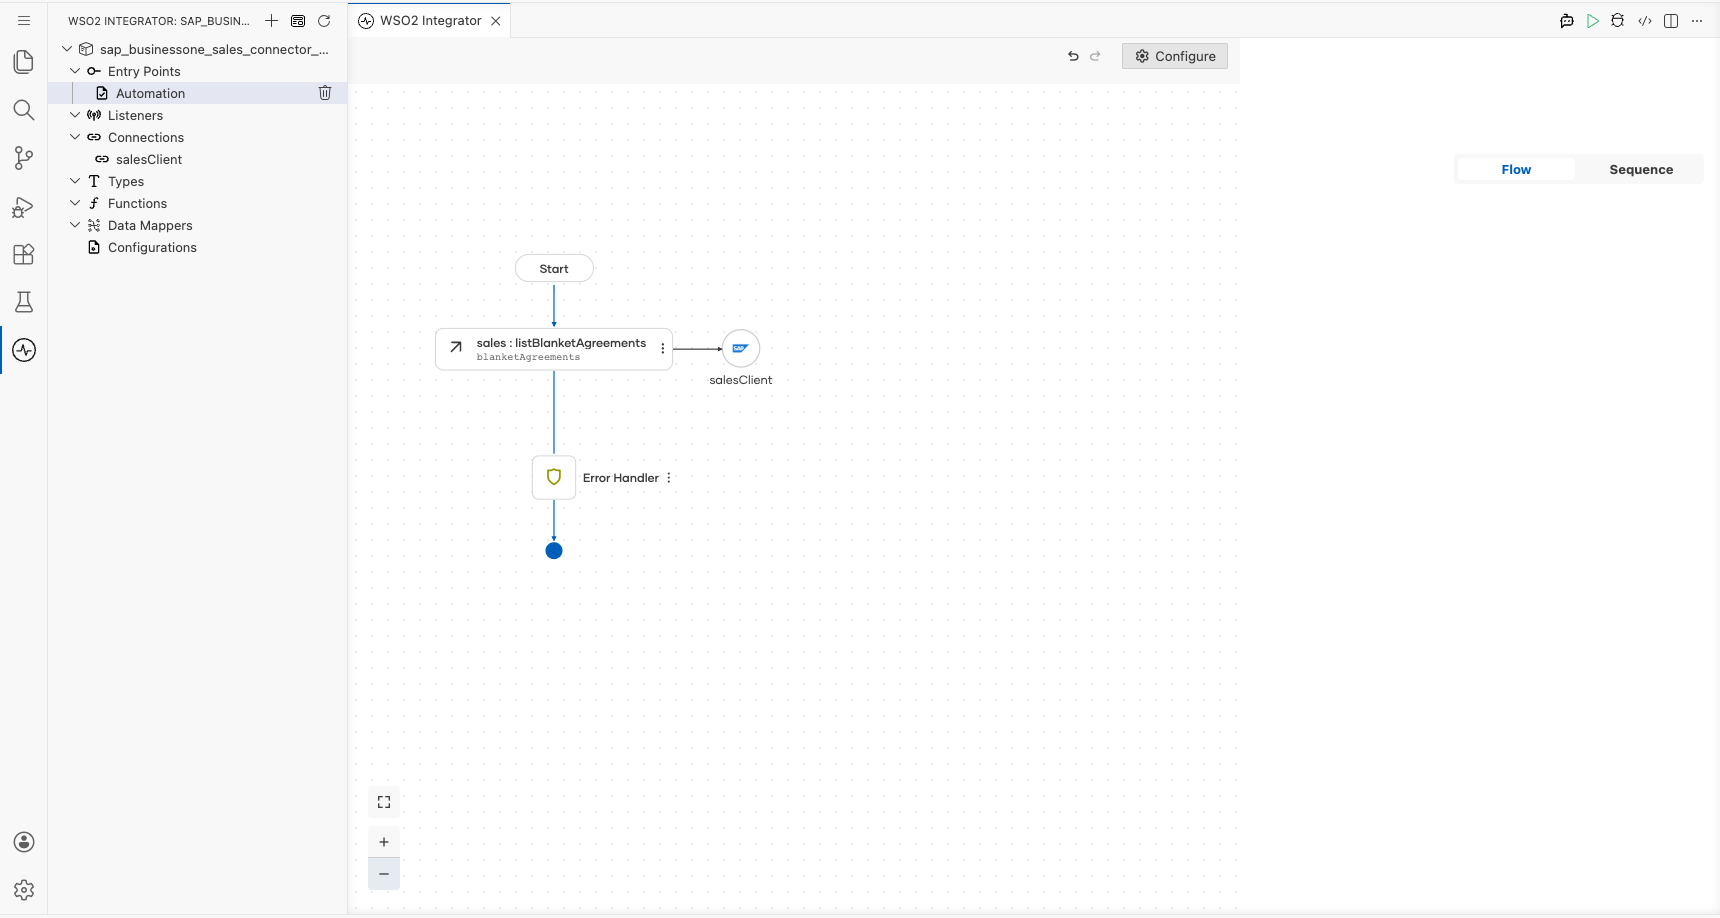This screenshot has width=1720, height=918.
Task: Click the Start node in the flow
Action: 554,269
